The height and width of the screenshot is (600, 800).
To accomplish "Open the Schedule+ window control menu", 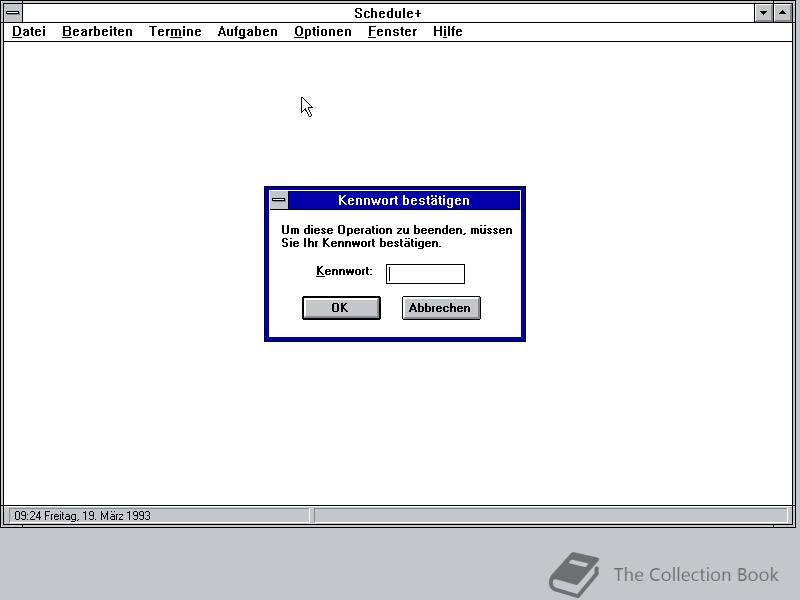I will (13, 13).
